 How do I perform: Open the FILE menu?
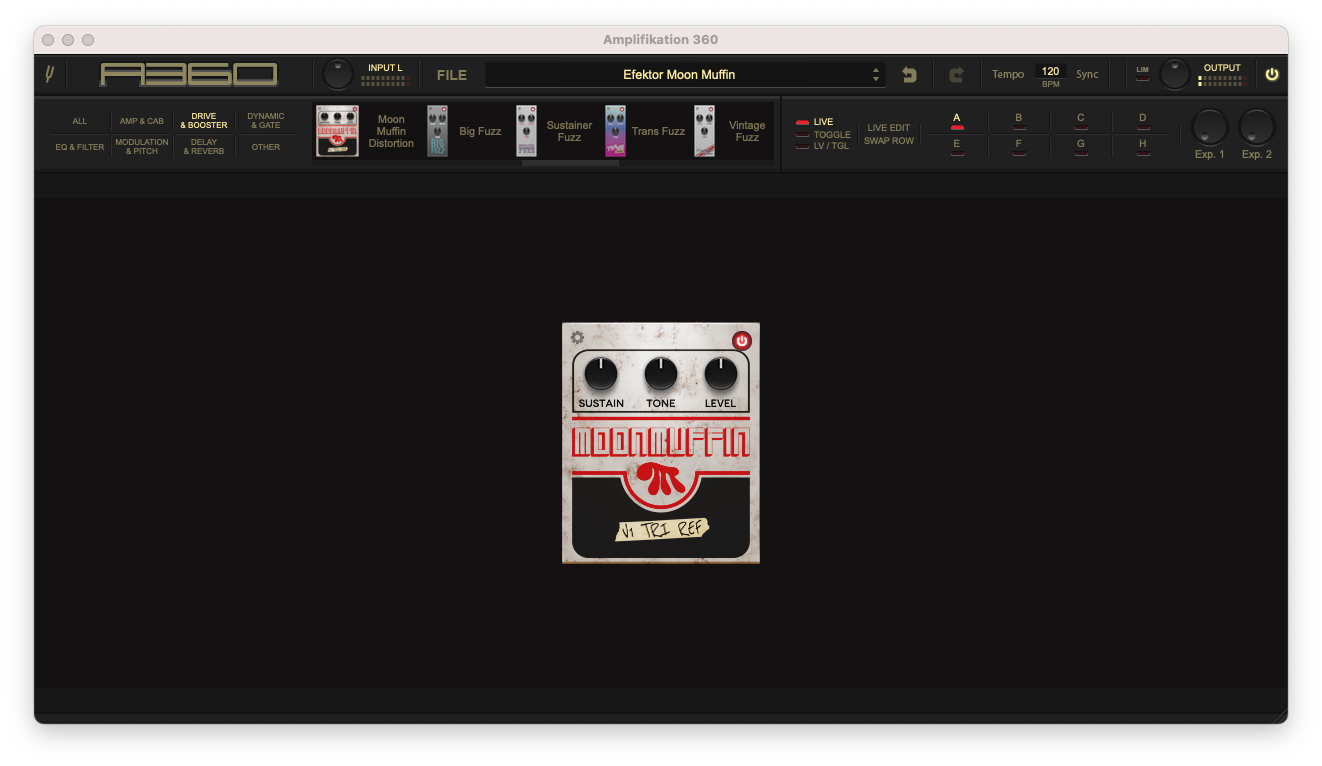[x=452, y=75]
